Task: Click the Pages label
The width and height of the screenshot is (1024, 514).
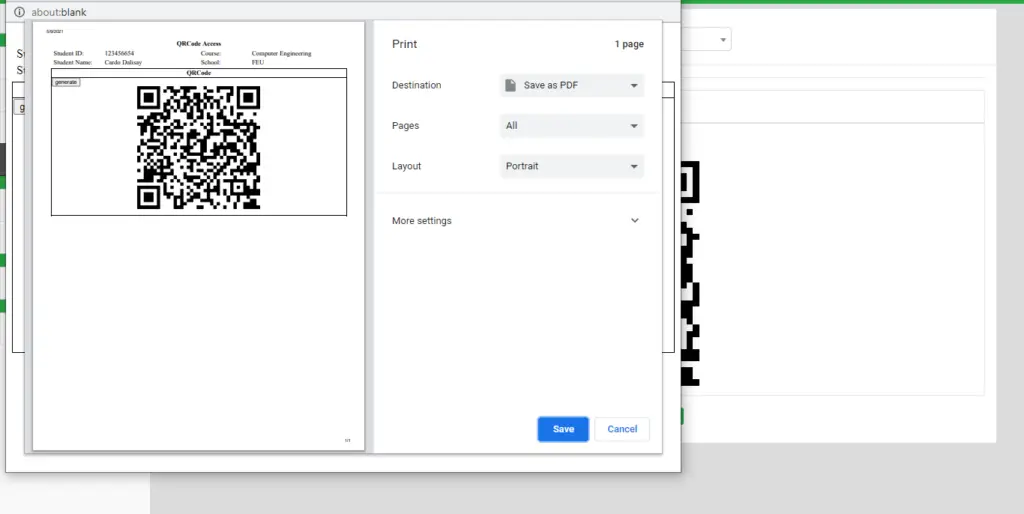Action: pyautogui.click(x=406, y=125)
